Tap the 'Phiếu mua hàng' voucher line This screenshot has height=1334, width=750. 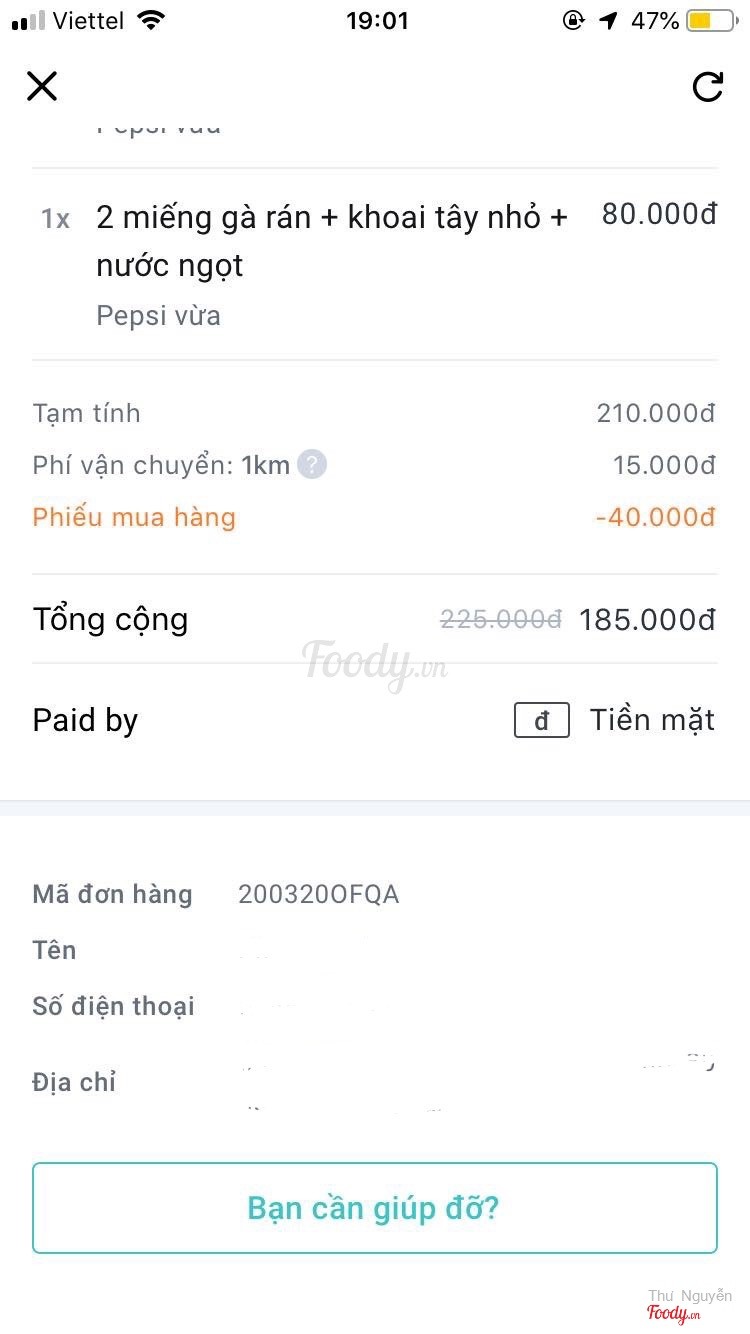pos(134,517)
